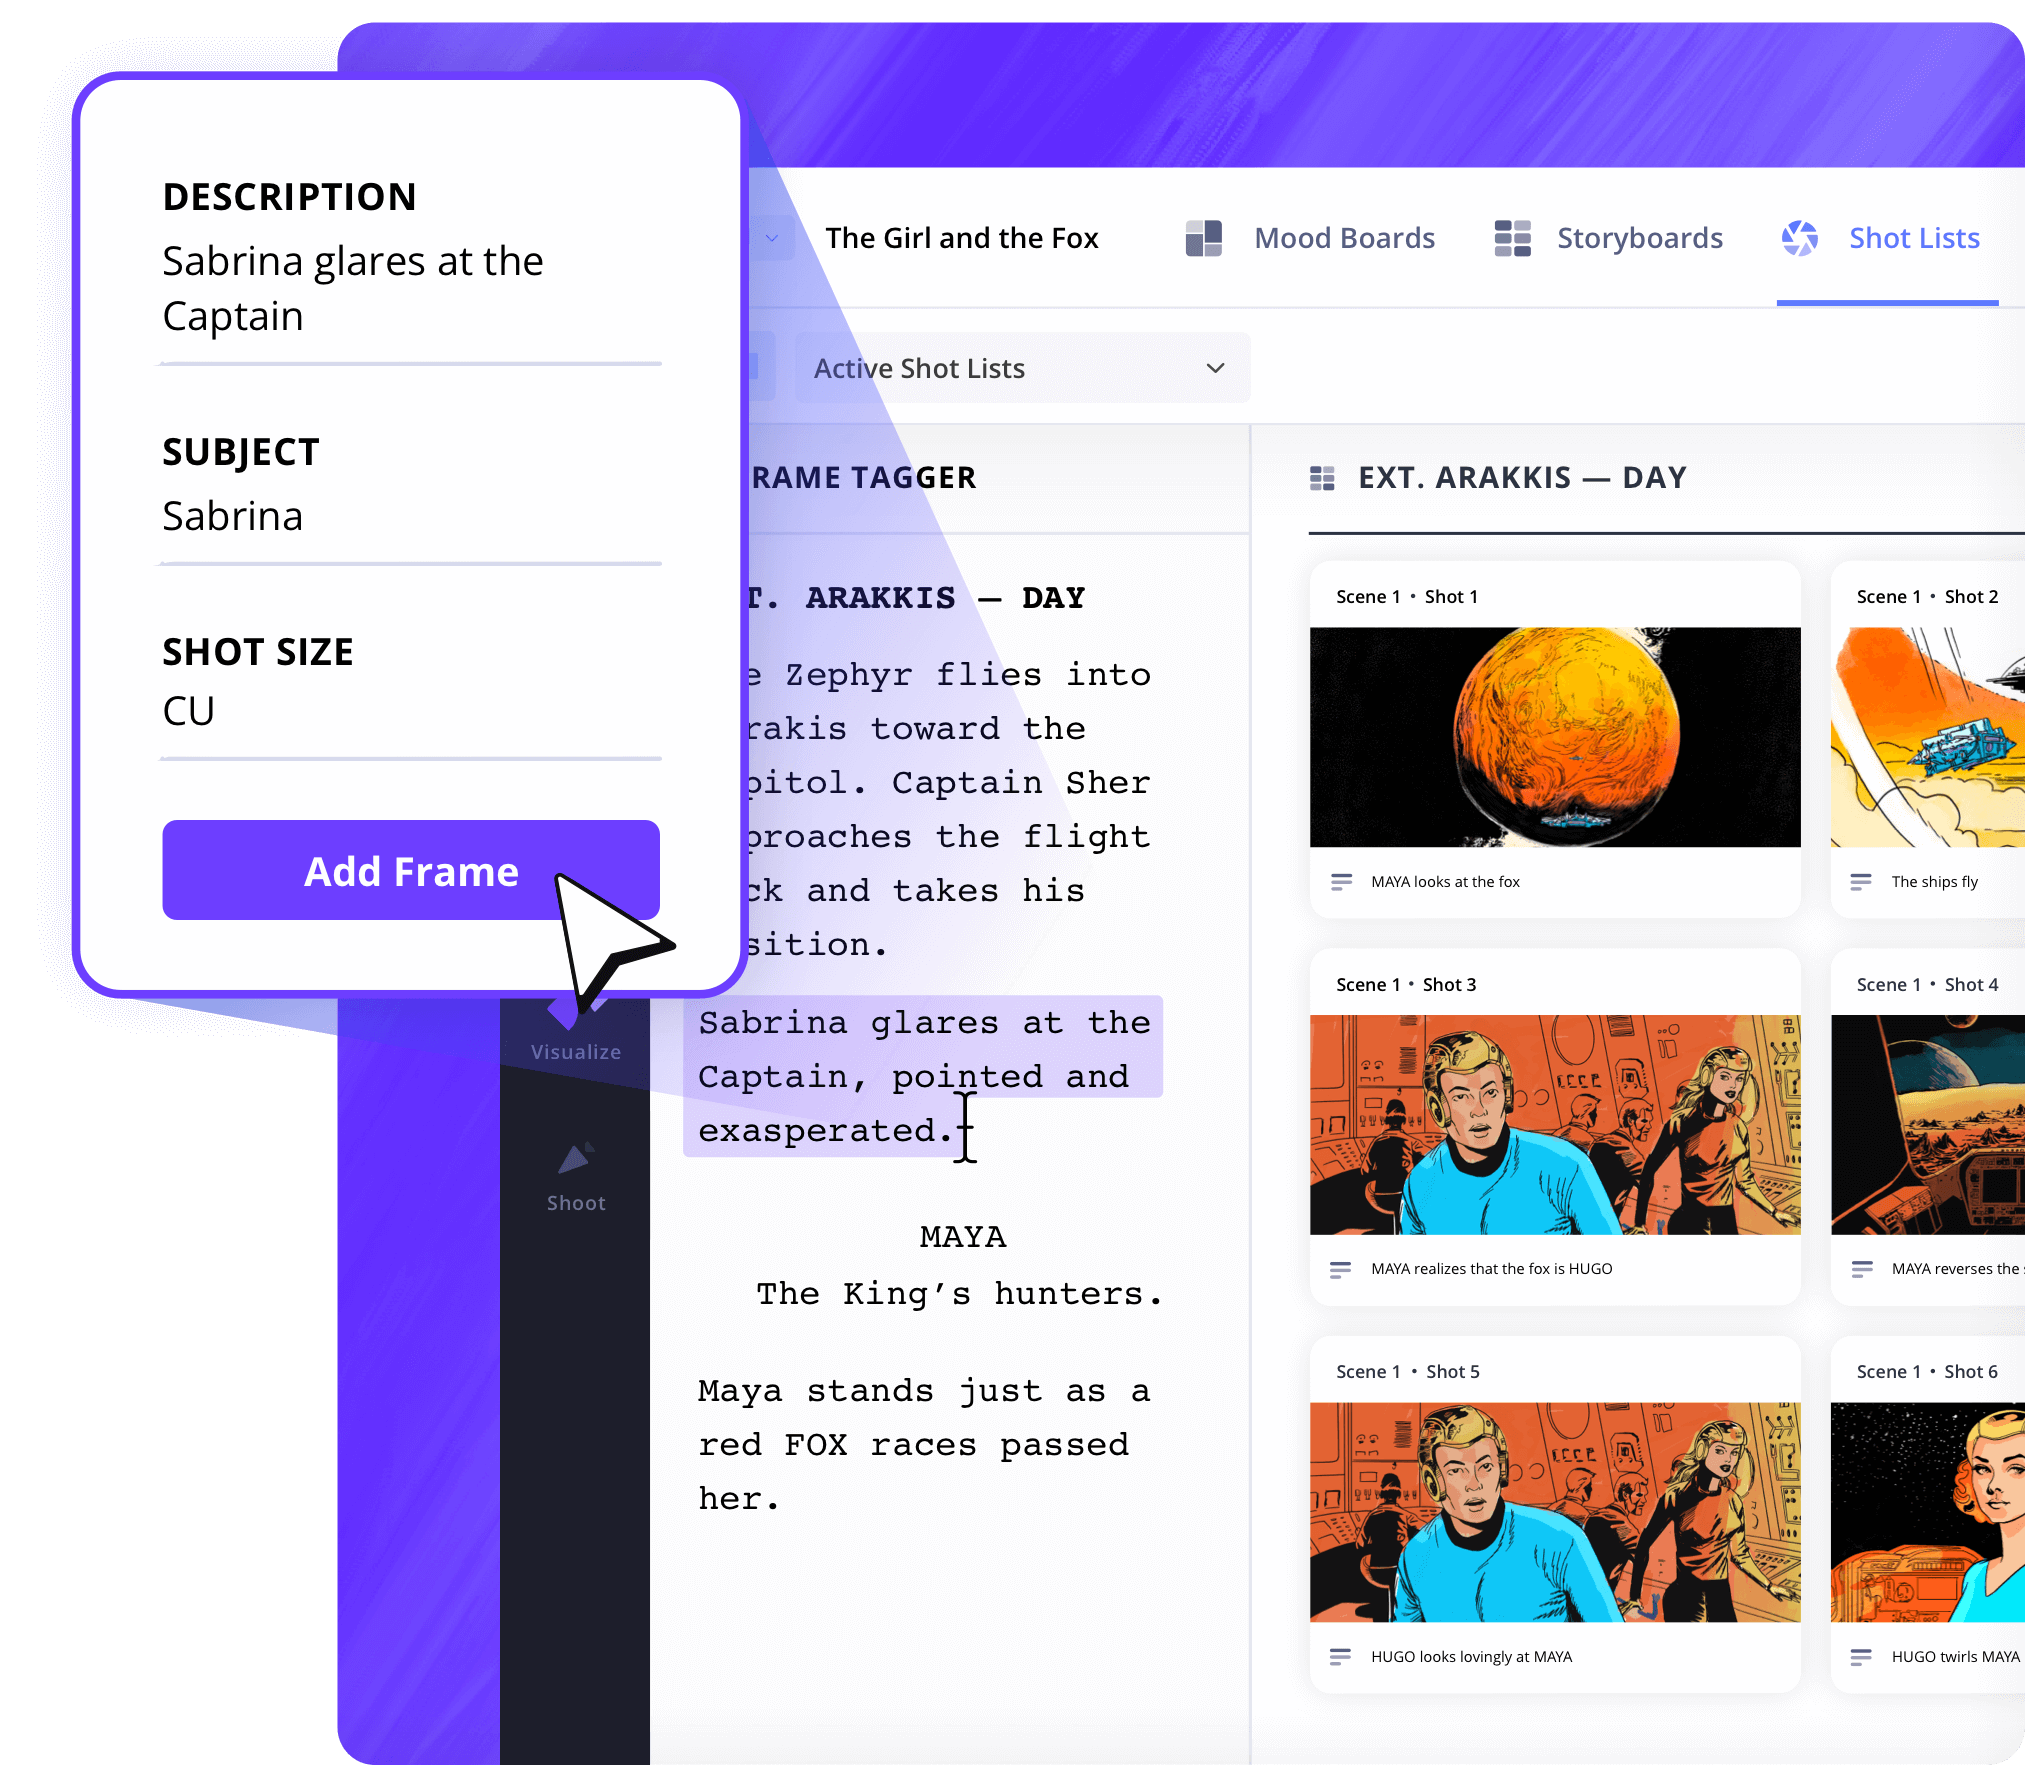Click the FRAME TAGGER panel heading

coord(863,477)
